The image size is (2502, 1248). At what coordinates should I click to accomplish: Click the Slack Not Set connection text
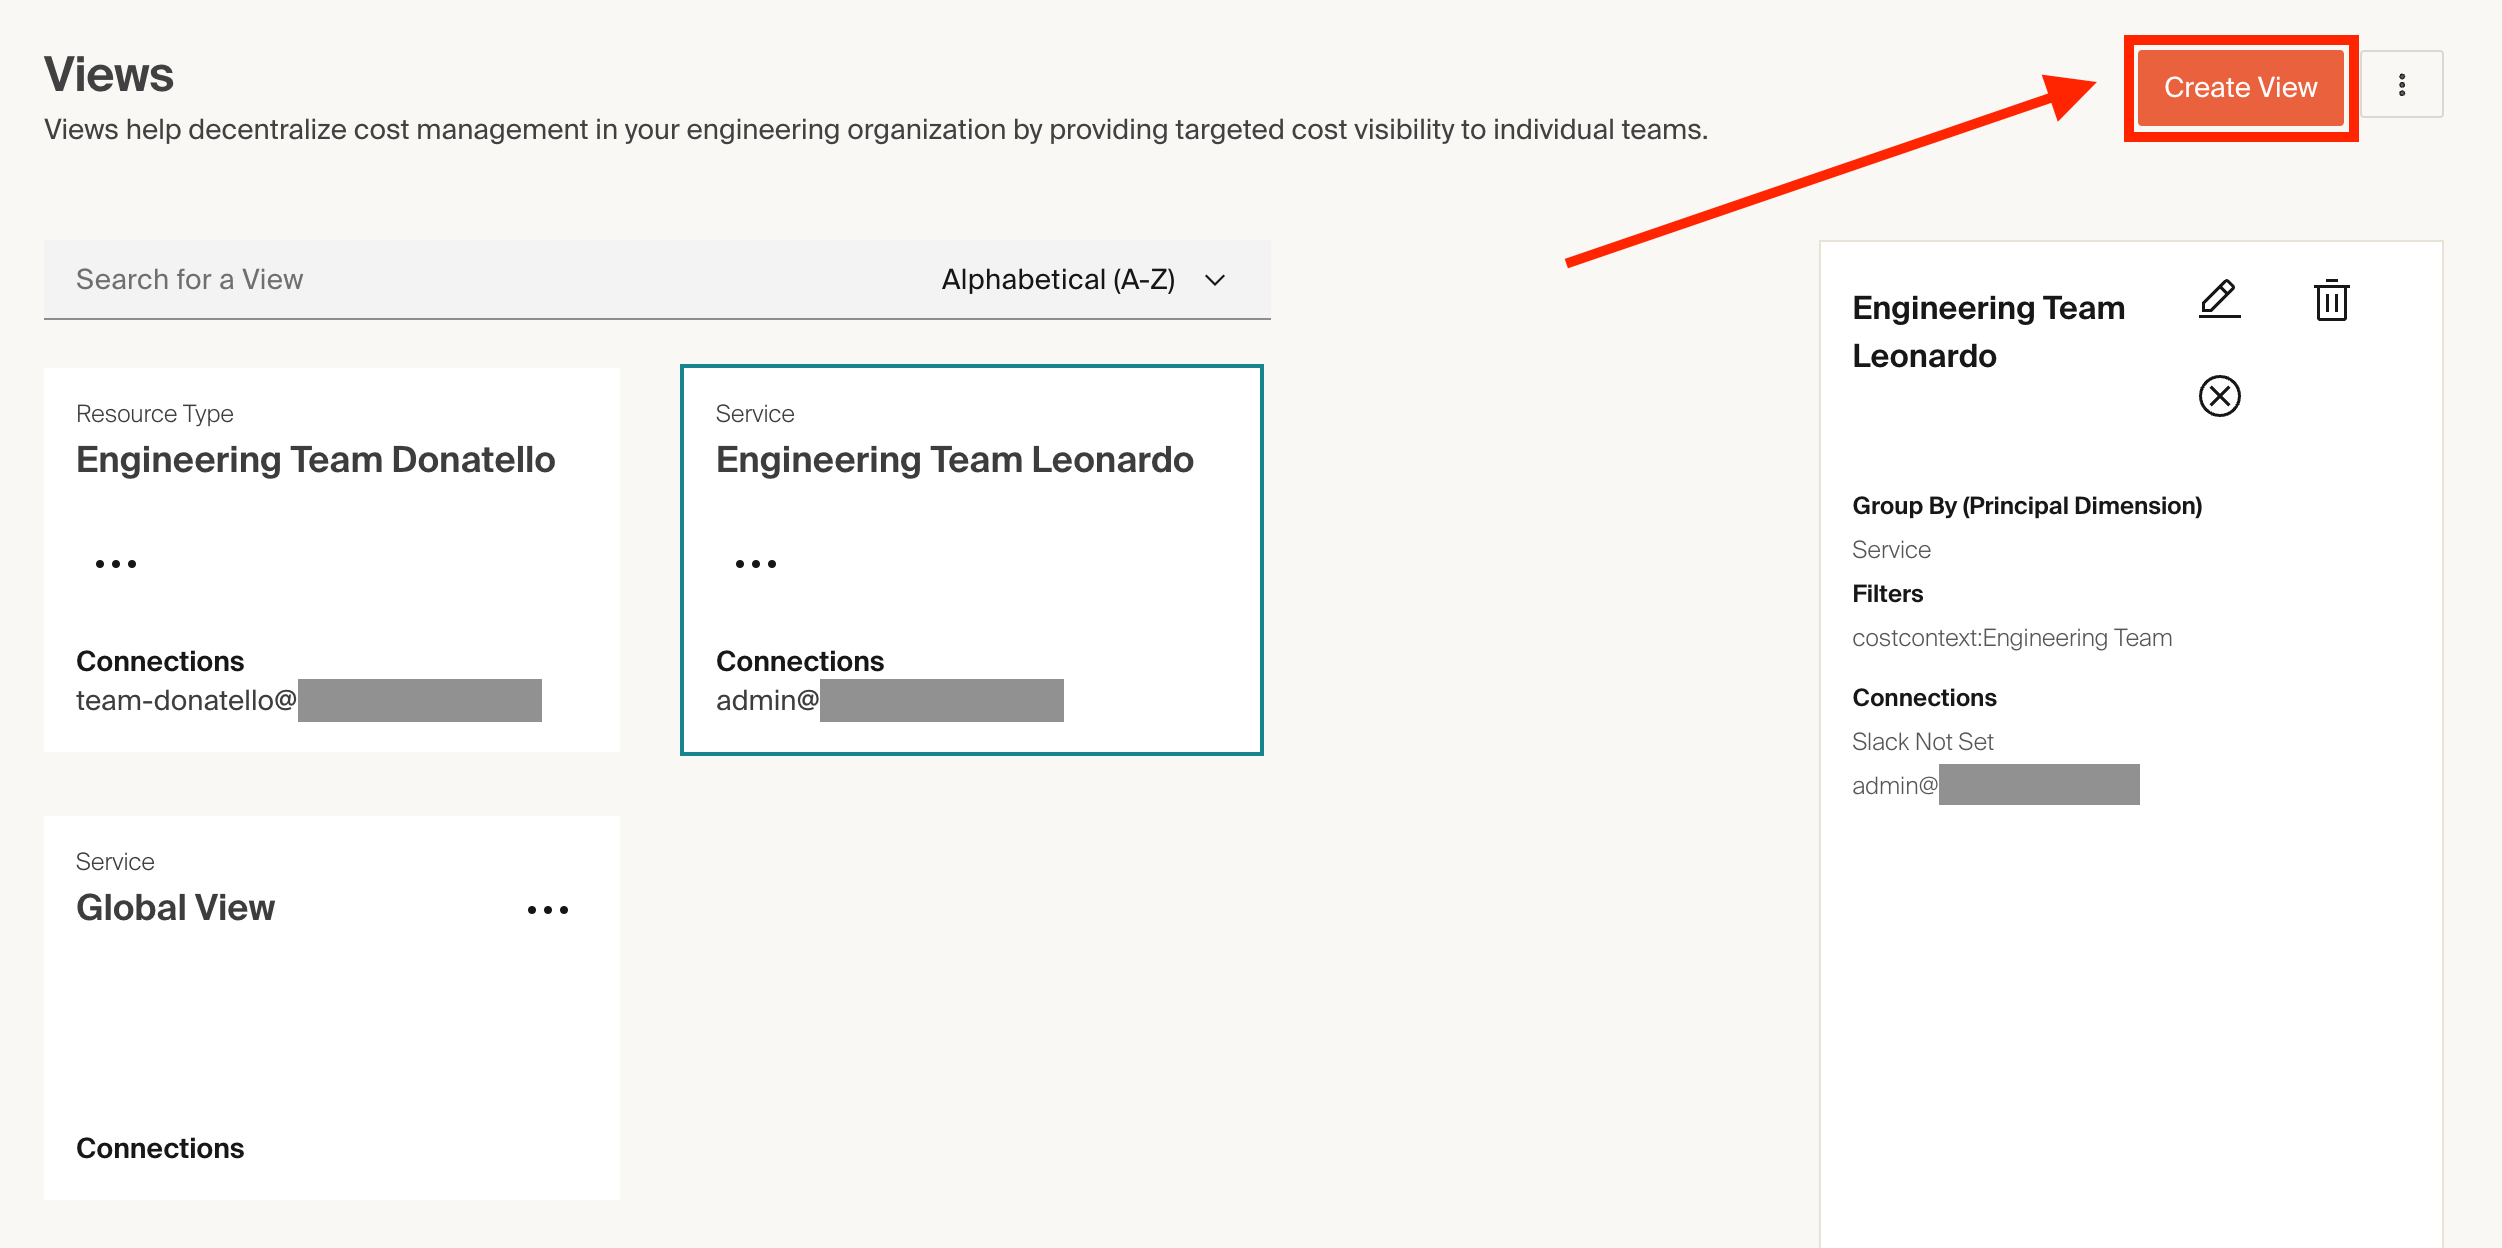click(1922, 742)
